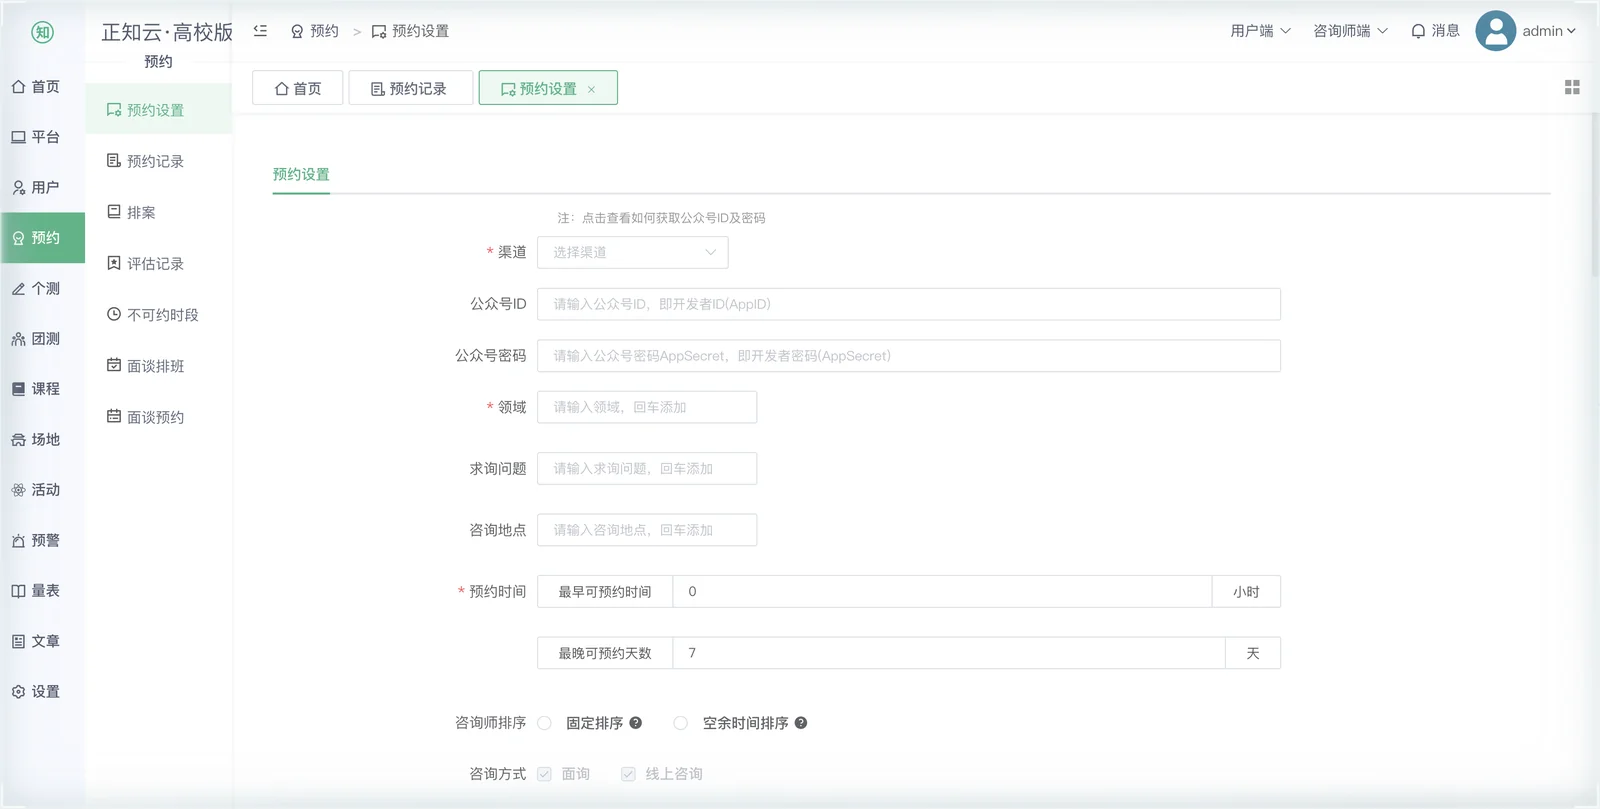
Task: Select the 预约设置 section tab heading
Action: pyautogui.click(x=301, y=174)
